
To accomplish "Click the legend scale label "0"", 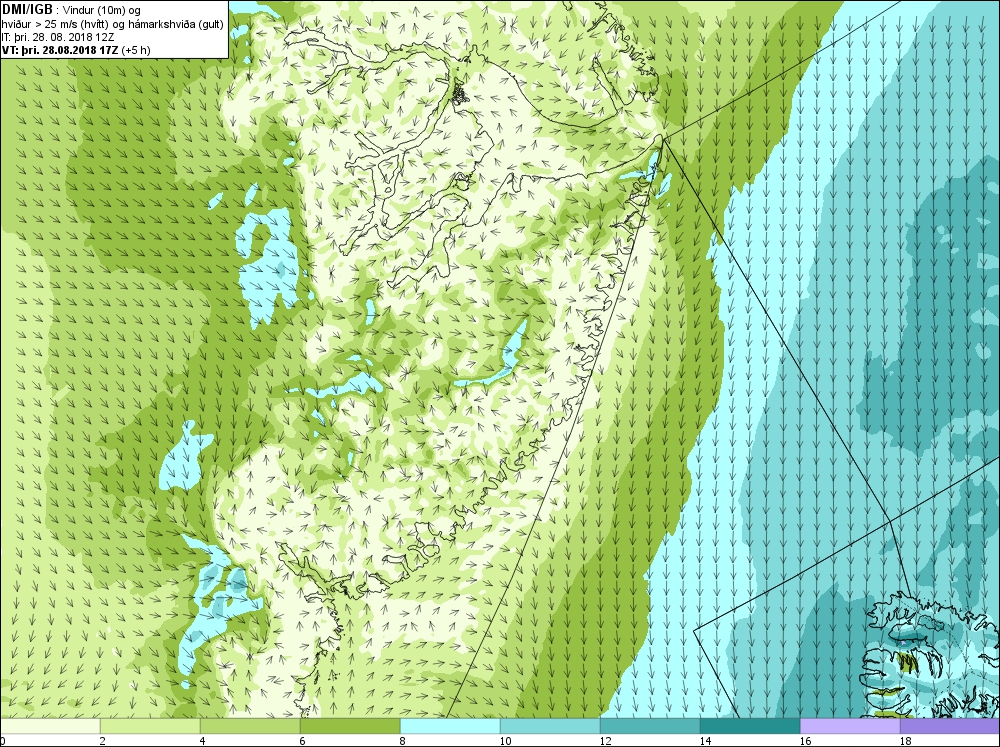I will (x=3, y=741).
